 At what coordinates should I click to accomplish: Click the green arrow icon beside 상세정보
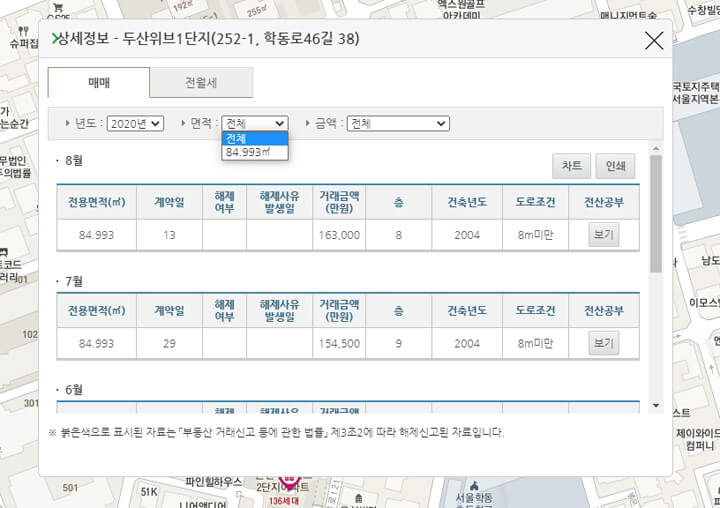[55, 39]
